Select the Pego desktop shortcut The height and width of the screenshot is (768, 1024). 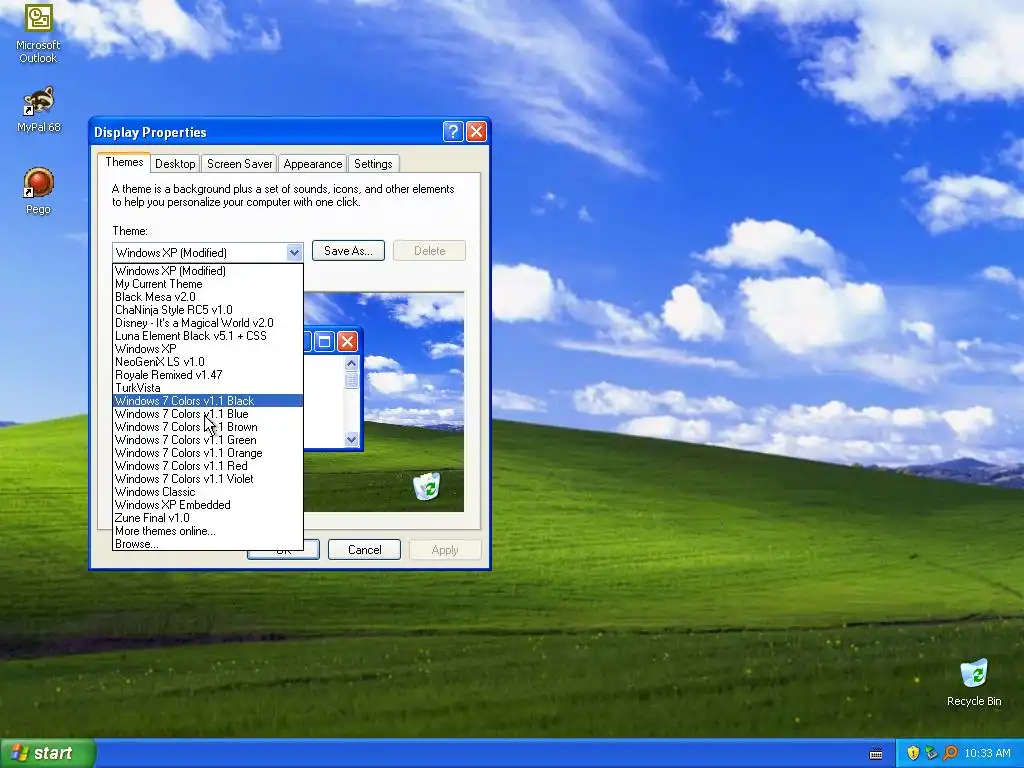pos(38,191)
